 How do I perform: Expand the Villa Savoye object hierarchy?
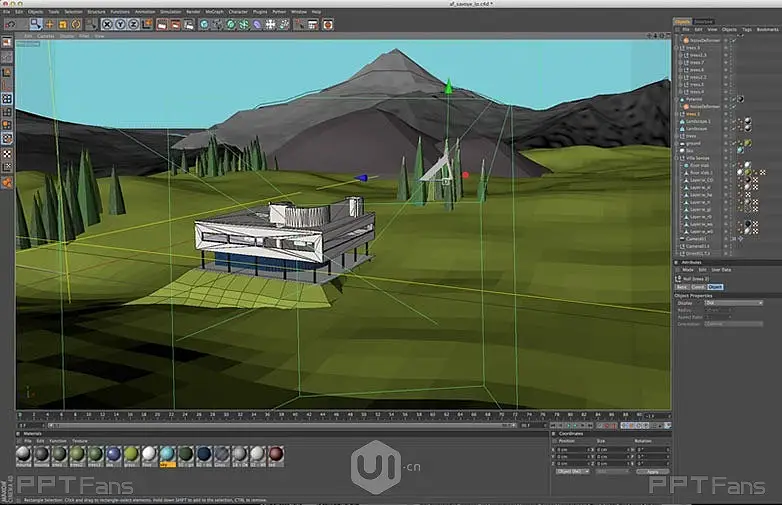pyautogui.click(x=677, y=157)
